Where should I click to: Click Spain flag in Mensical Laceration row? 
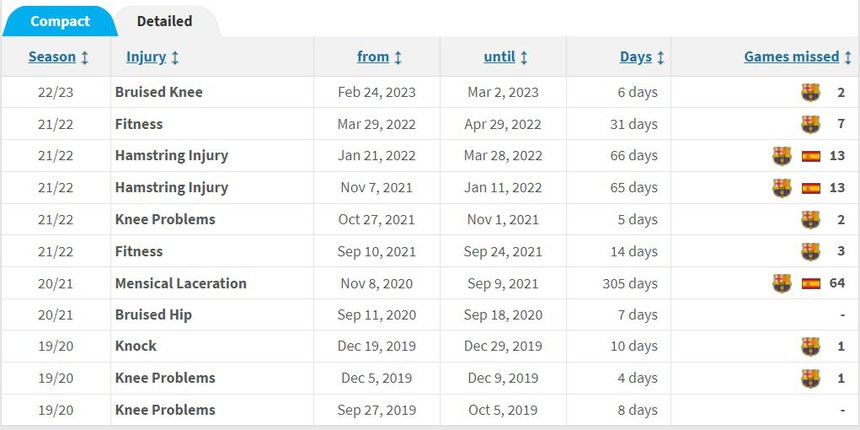pos(811,284)
